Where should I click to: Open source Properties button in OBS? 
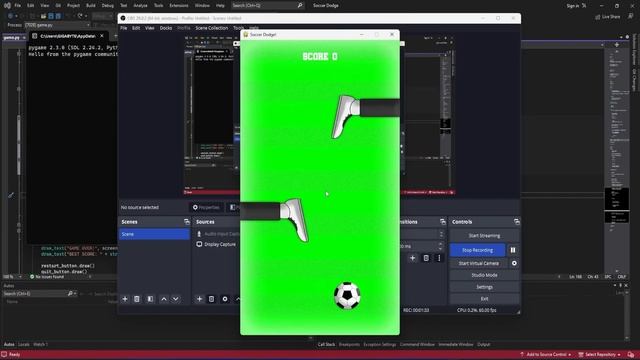click(206, 207)
